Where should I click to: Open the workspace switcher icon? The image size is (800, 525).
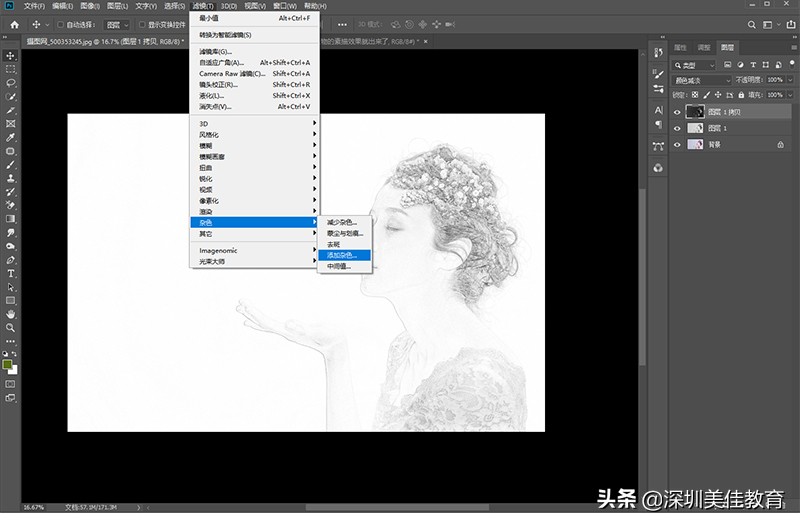(x=767, y=24)
